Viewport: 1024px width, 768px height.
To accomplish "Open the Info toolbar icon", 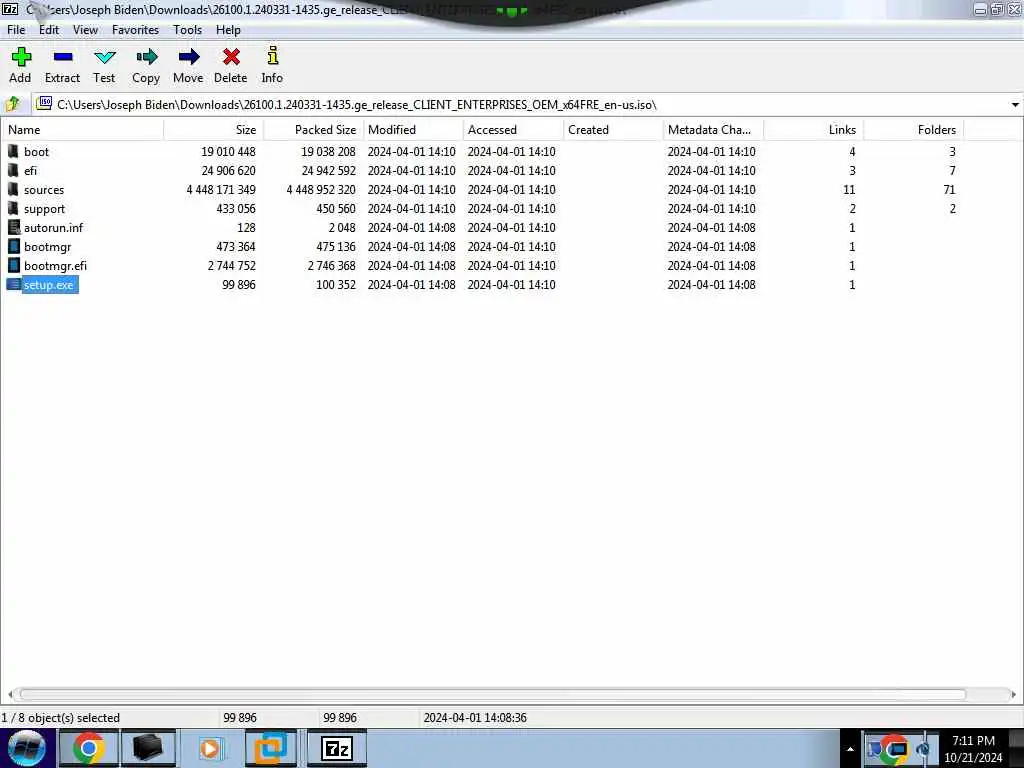I will coord(272,56).
